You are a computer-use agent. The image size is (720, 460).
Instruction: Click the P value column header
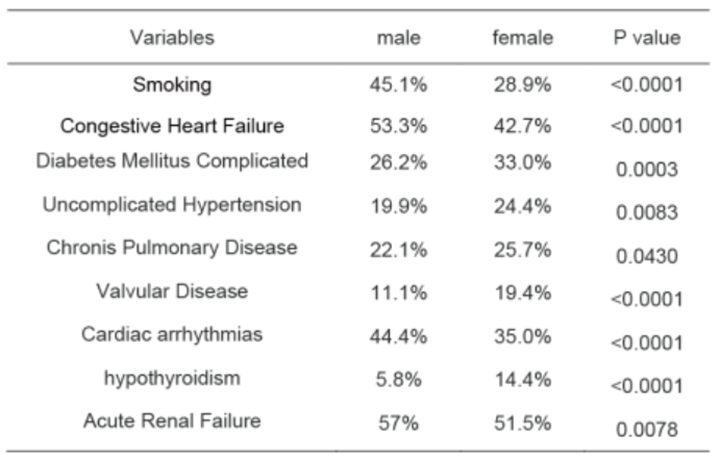pyautogui.click(x=647, y=38)
